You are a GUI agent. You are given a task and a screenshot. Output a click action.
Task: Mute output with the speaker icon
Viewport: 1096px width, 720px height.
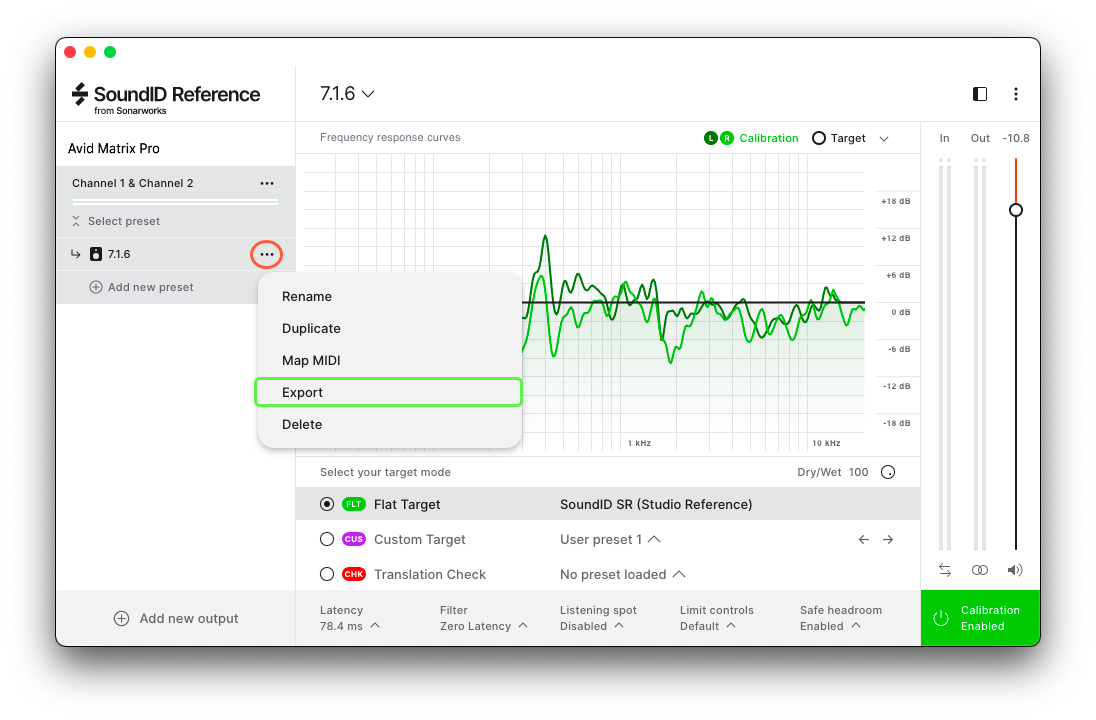point(1016,570)
